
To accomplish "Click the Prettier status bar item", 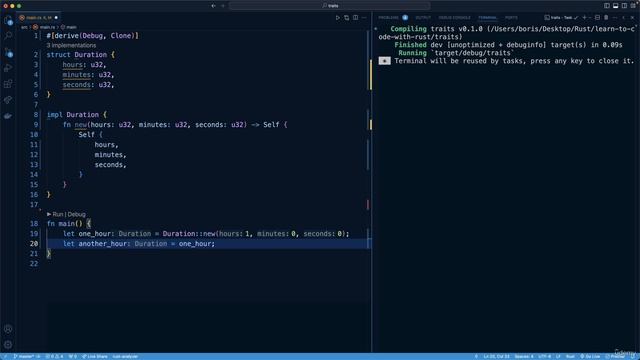I will [x=615, y=356].
